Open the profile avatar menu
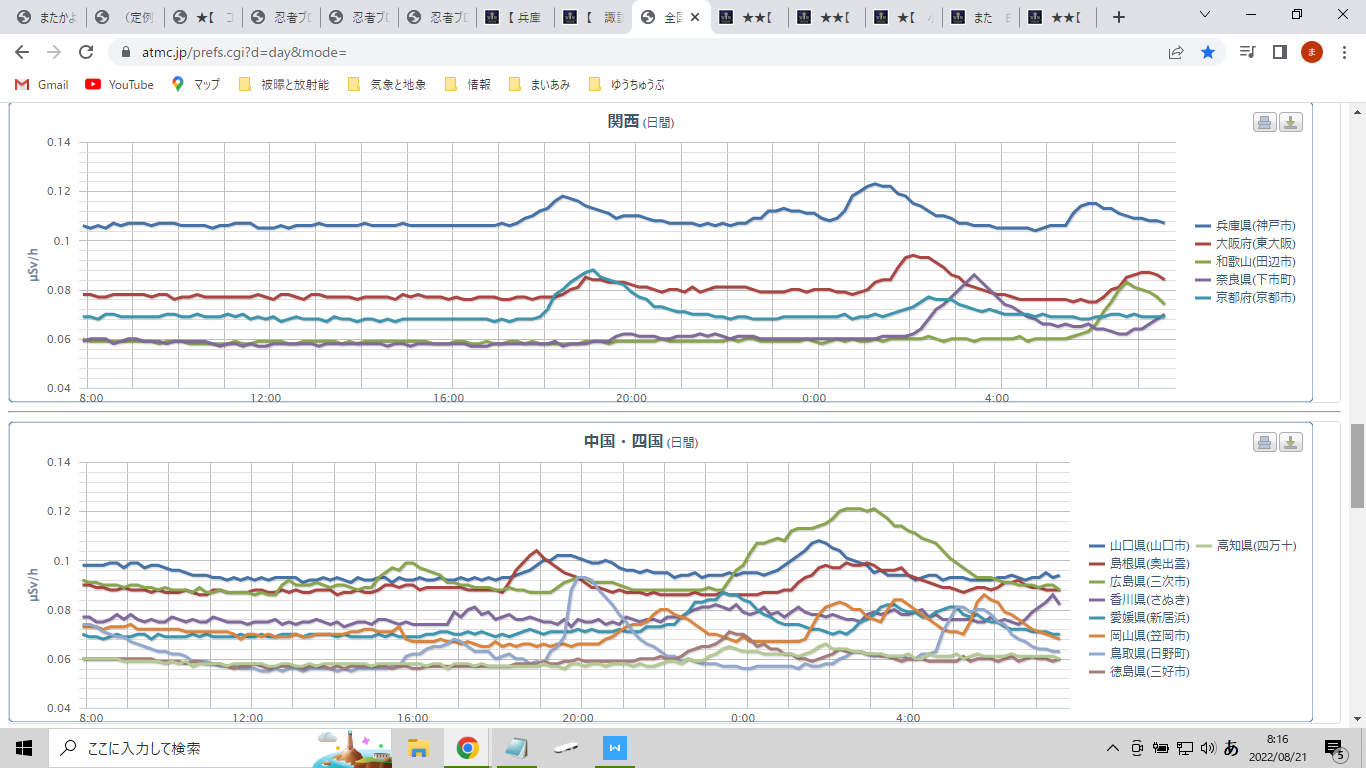The height and width of the screenshot is (768, 1366). coord(1311,52)
